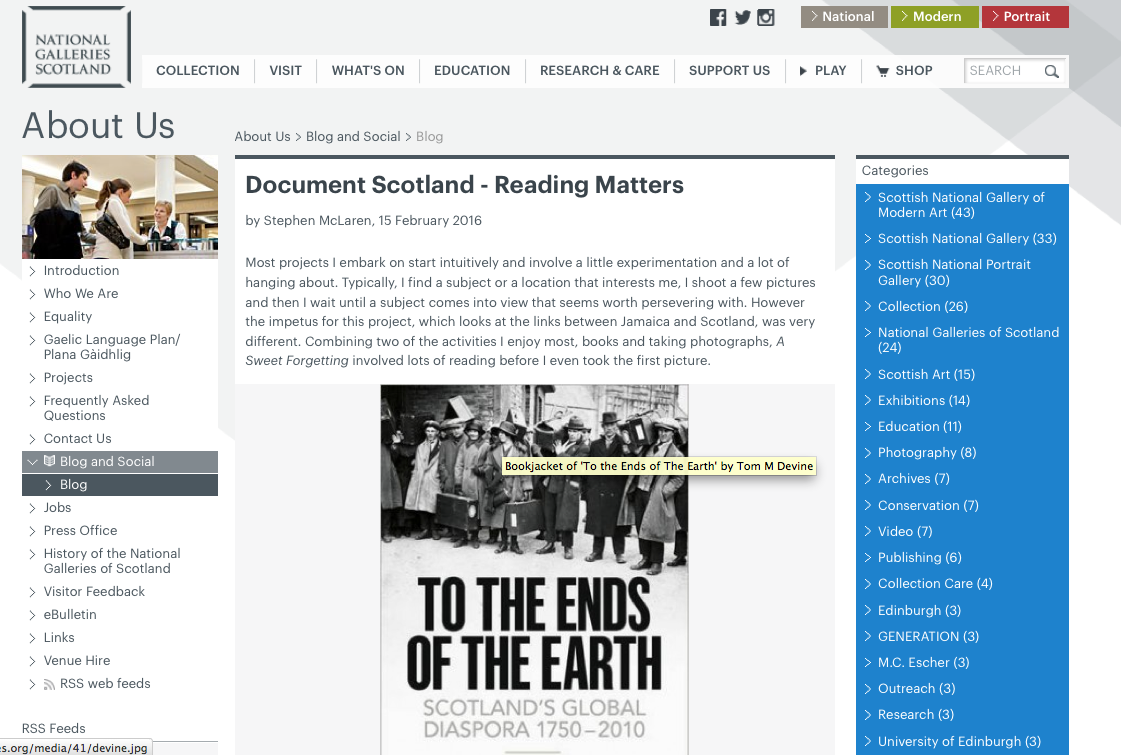This screenshot has width=1121, height=755.
Task: Click the About Us sidebar photo
Action: [x=120, y=207]
